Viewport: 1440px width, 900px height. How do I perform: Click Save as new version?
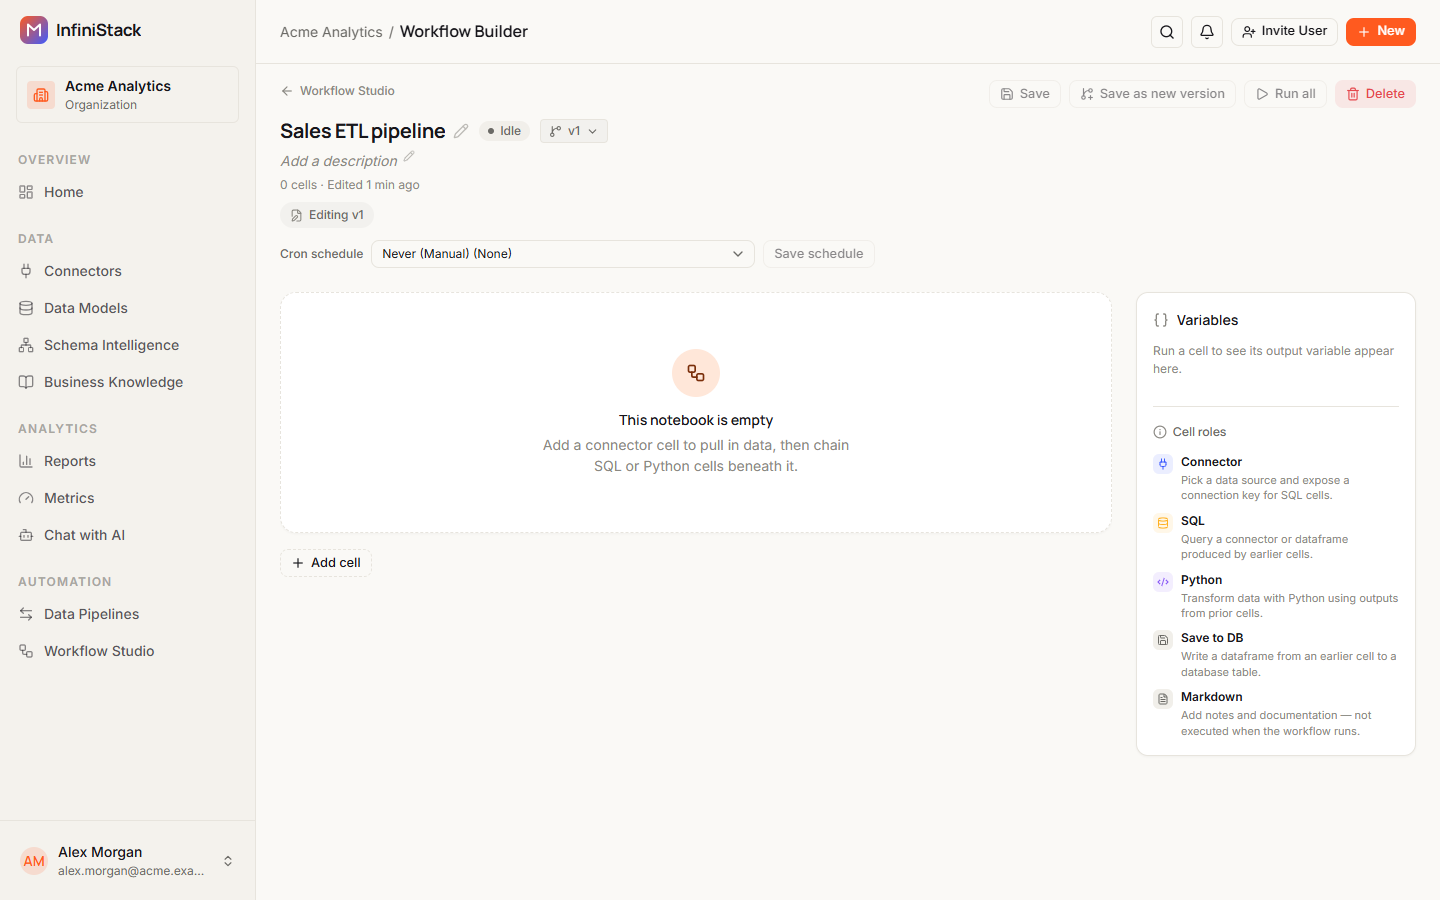1152,94
